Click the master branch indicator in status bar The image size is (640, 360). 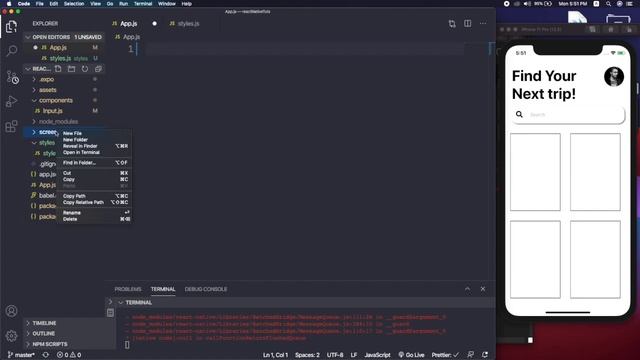pos(21,355)
